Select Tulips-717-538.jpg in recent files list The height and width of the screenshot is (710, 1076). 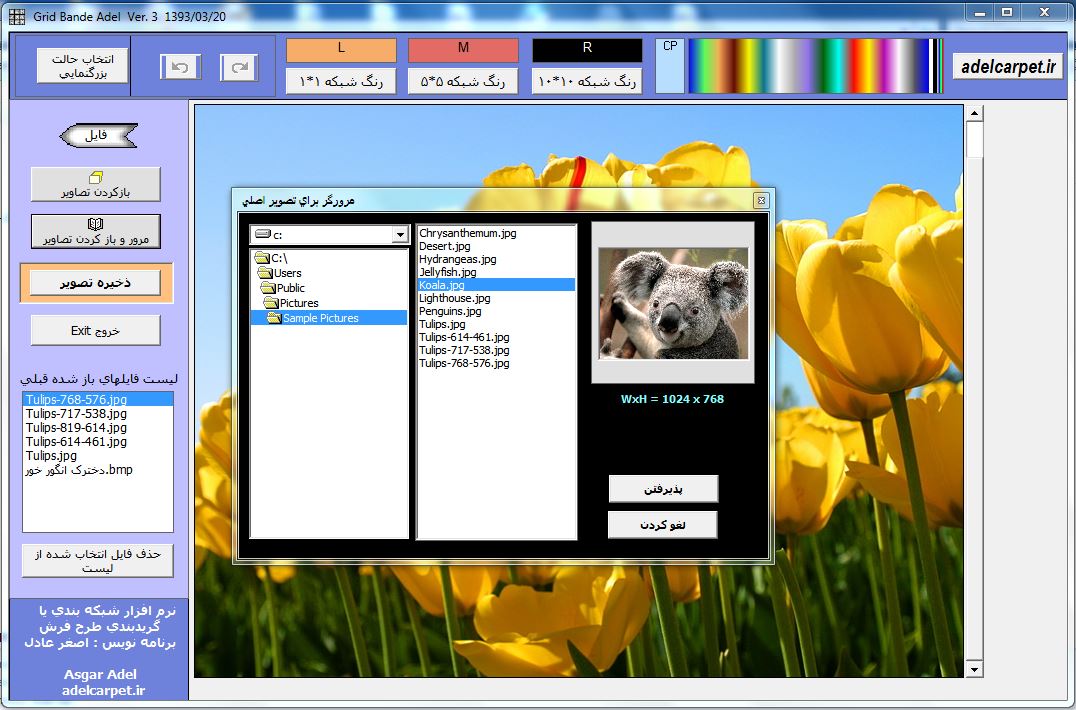(x=77, y=413)
